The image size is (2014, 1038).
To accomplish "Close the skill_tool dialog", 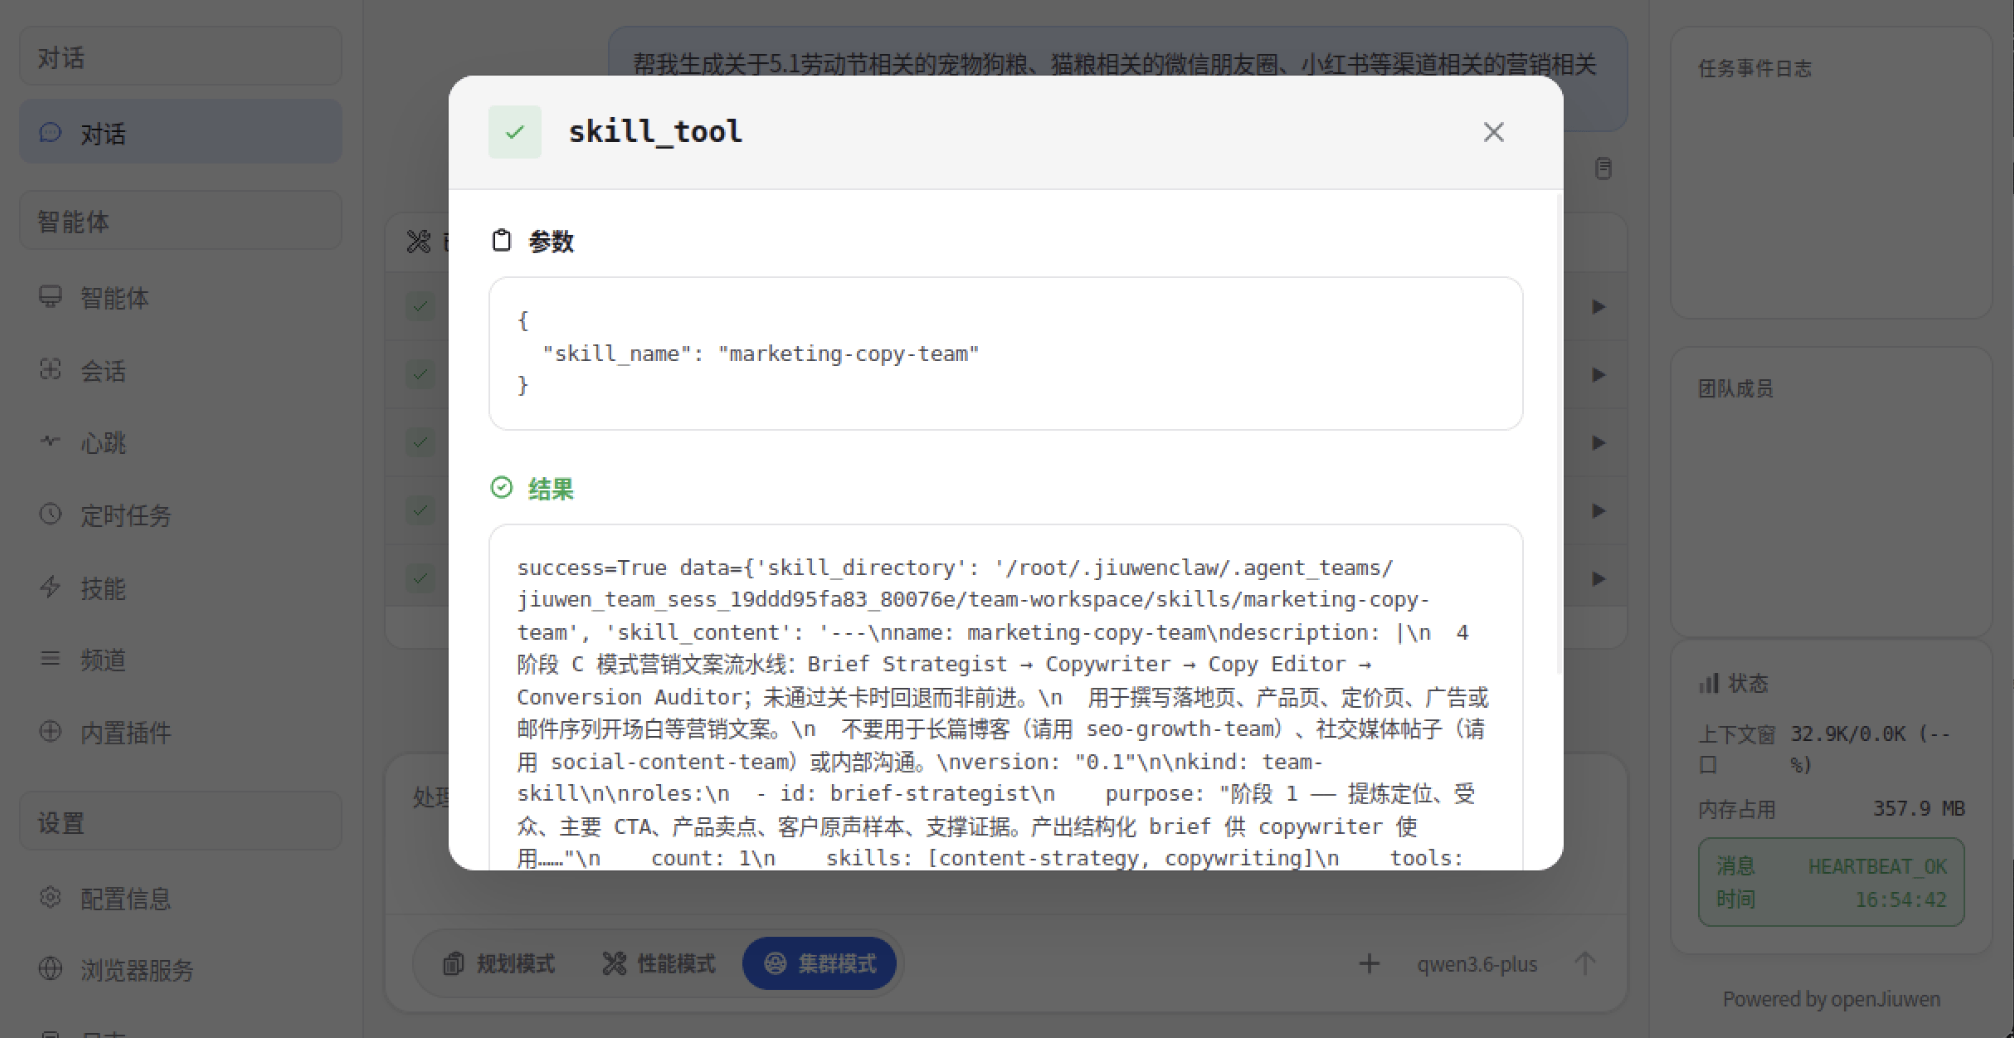I will (x=1493, y=132).
